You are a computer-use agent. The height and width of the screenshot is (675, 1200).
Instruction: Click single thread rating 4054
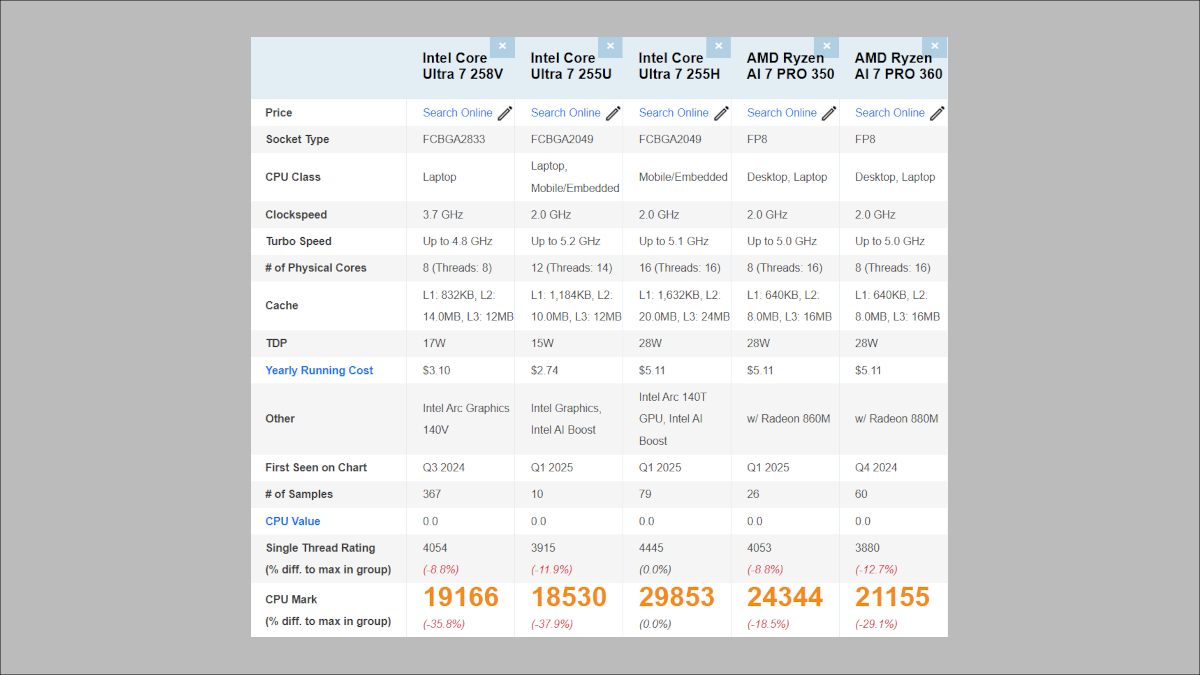coord(435,548)
